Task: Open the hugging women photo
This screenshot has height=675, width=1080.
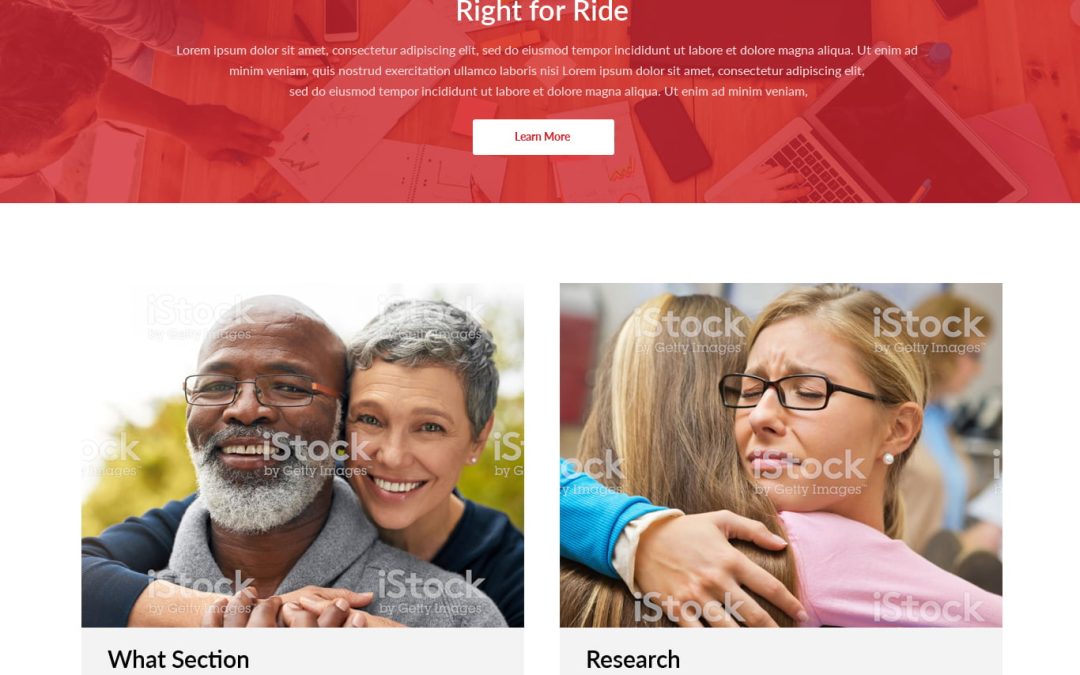Action: 780,455
